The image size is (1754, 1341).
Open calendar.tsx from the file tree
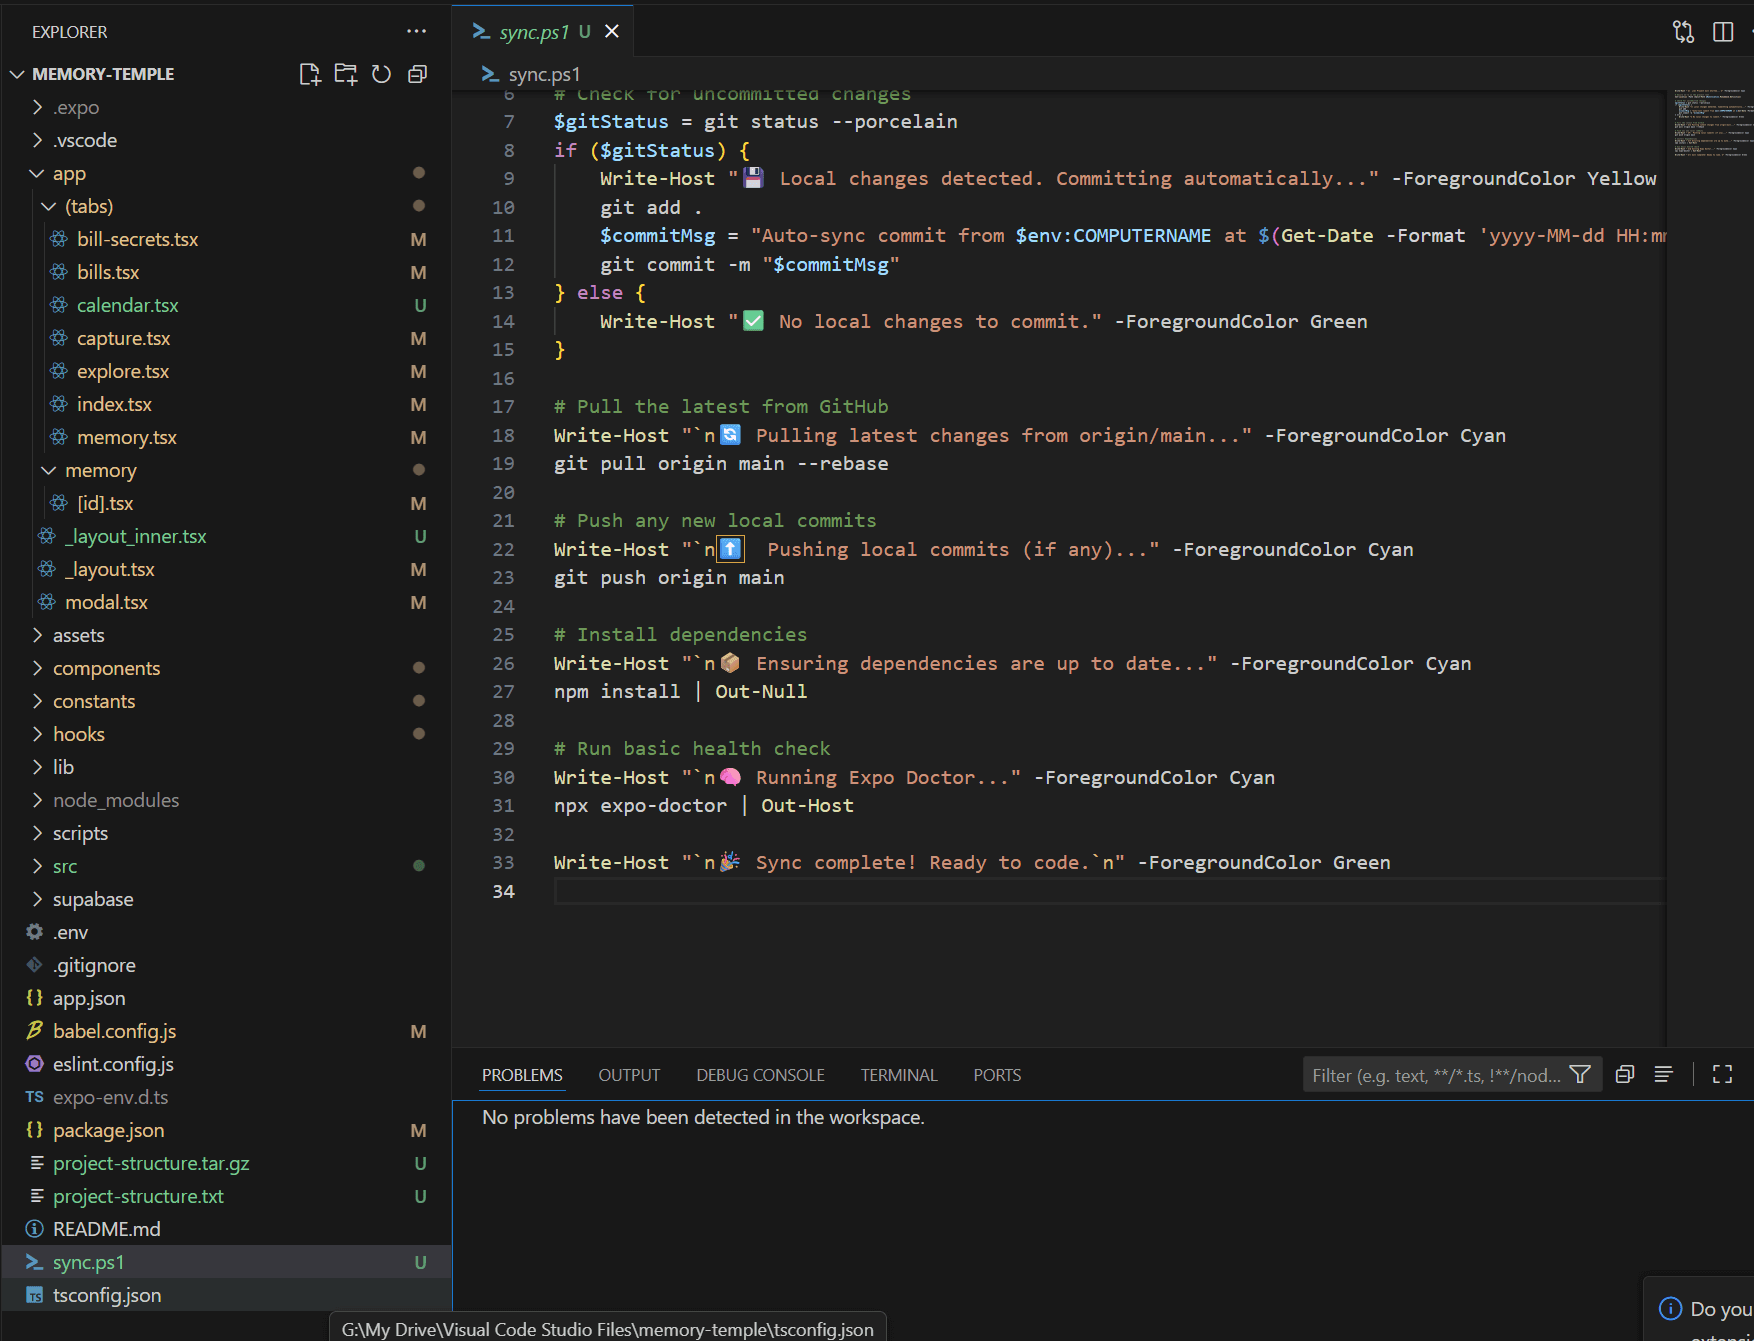[x=127, y=305]
